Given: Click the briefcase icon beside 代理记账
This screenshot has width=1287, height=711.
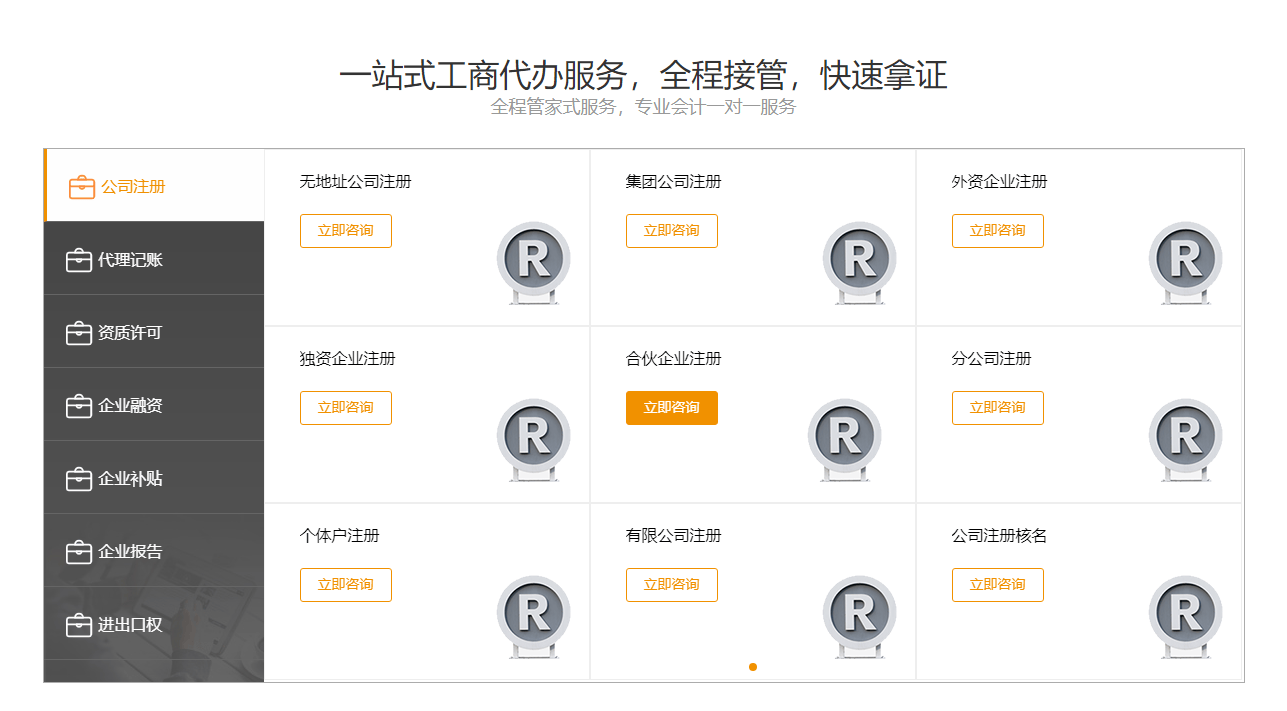Looking at the screenshot, I should pyautogui.click(x=79, y=258).
